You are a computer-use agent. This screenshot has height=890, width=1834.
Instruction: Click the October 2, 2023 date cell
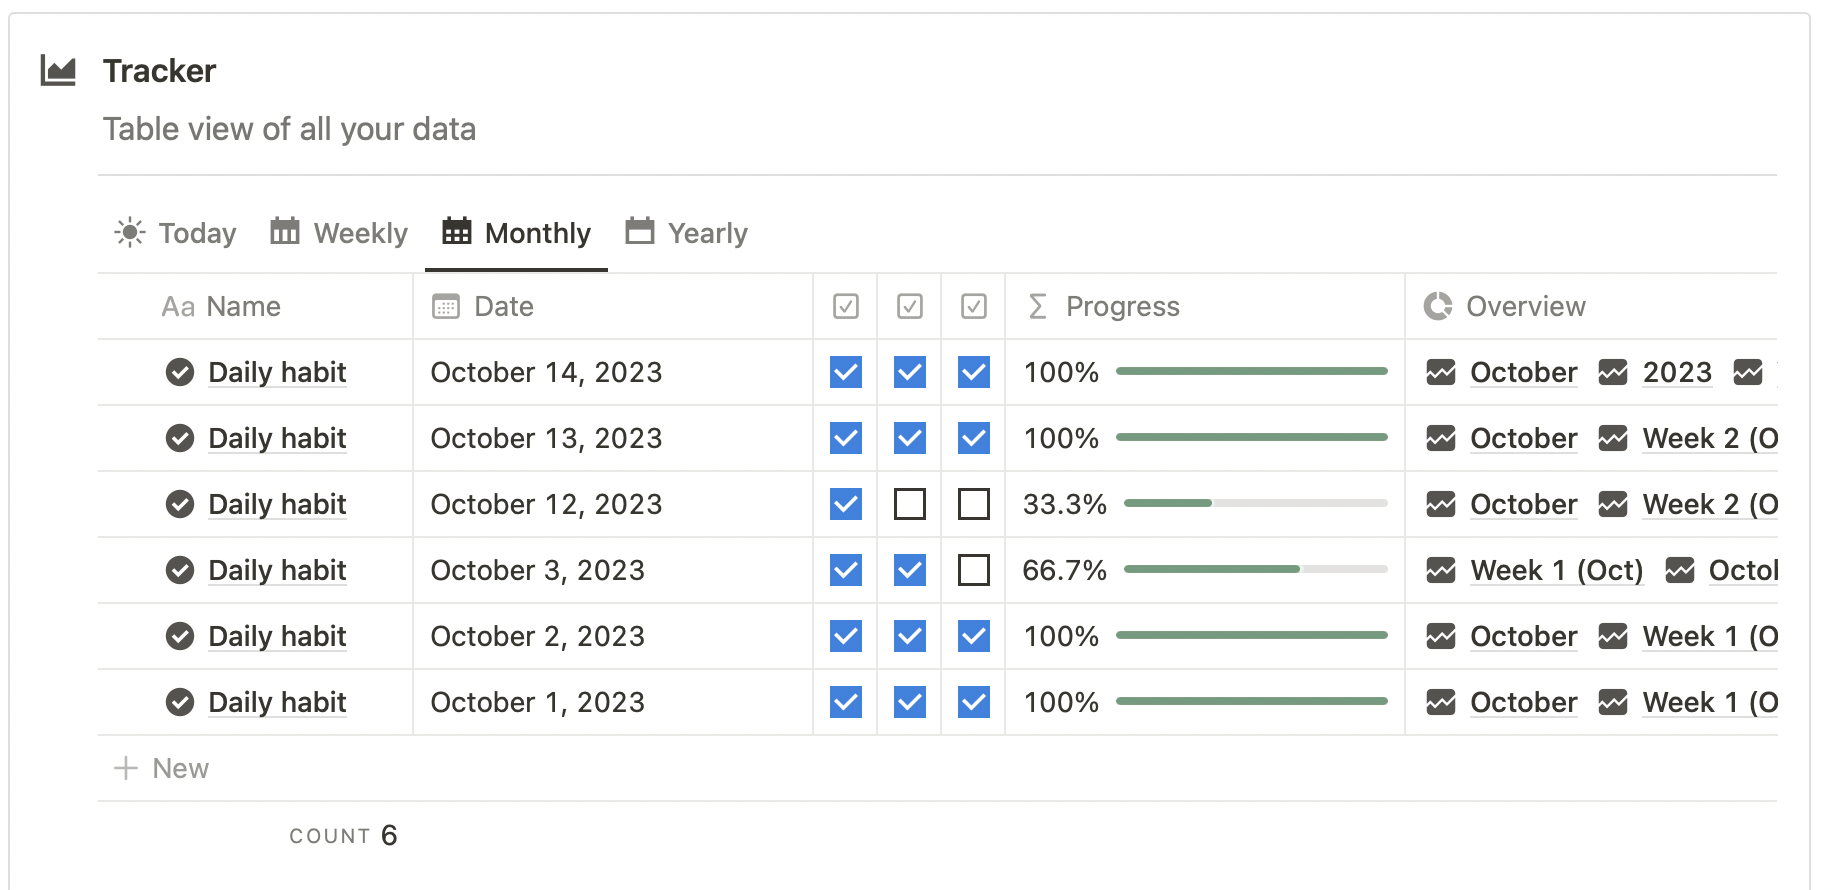coord(538,636)
